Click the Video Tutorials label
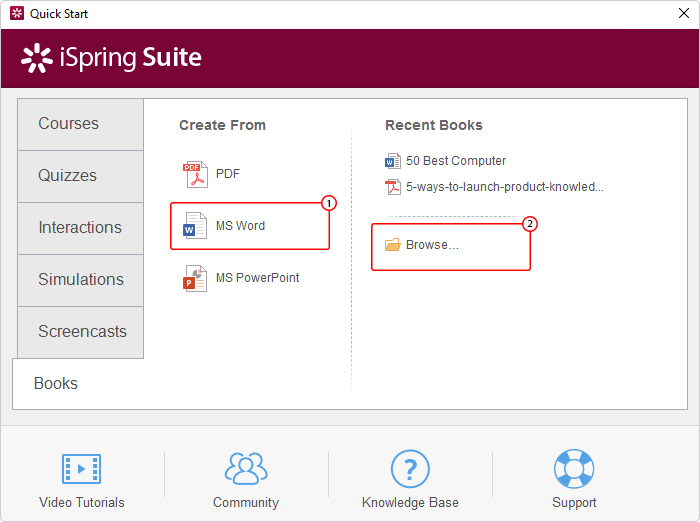Viewport: 700px width, 522px height. (x=82, y=502)
